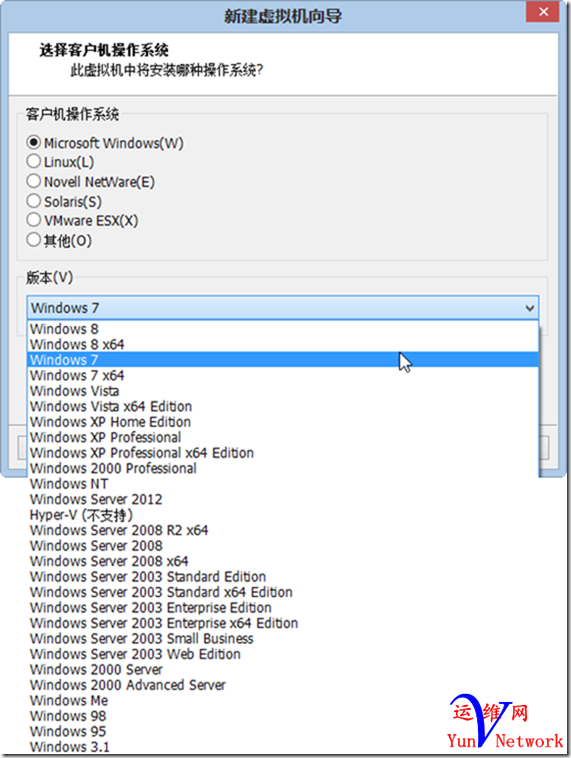The image size is (571, 758).
Task: Select the highlighted Windows 7 entry
Action: pyautogui.click(x=283, y=360)
